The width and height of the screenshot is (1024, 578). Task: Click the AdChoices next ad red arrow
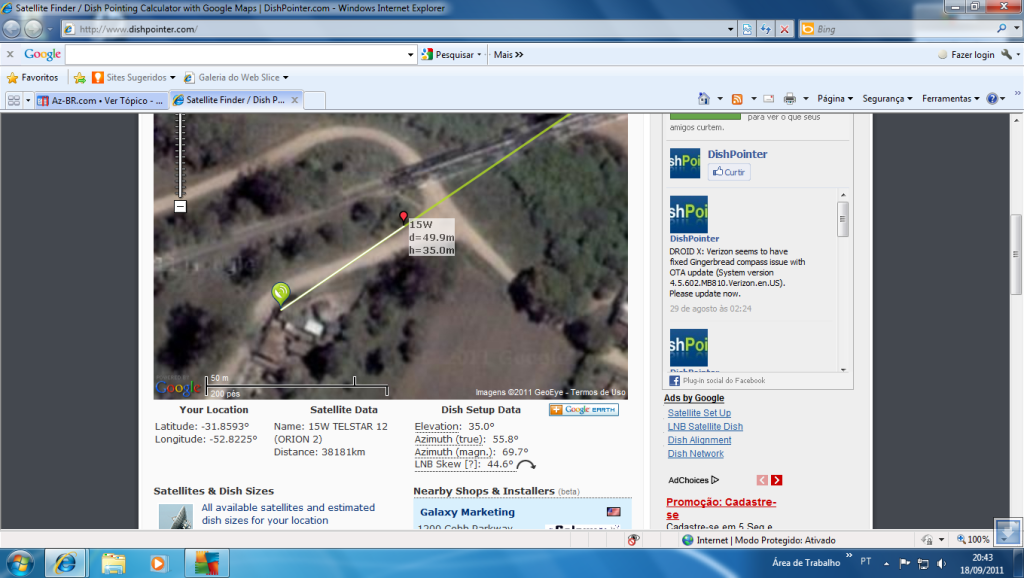[776, 480]
